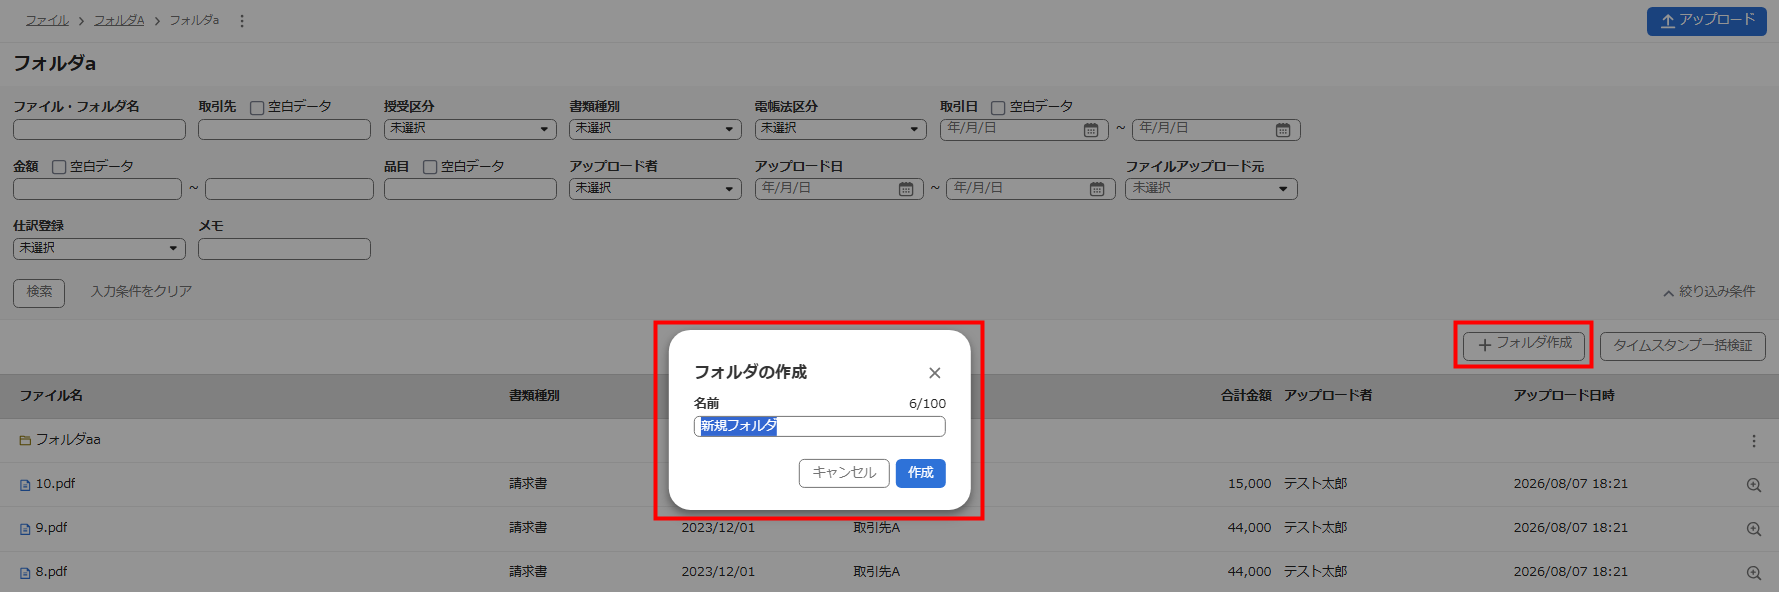
Task: Toggle the 品目 空白データ checkbox
Action: coord(430,167)
